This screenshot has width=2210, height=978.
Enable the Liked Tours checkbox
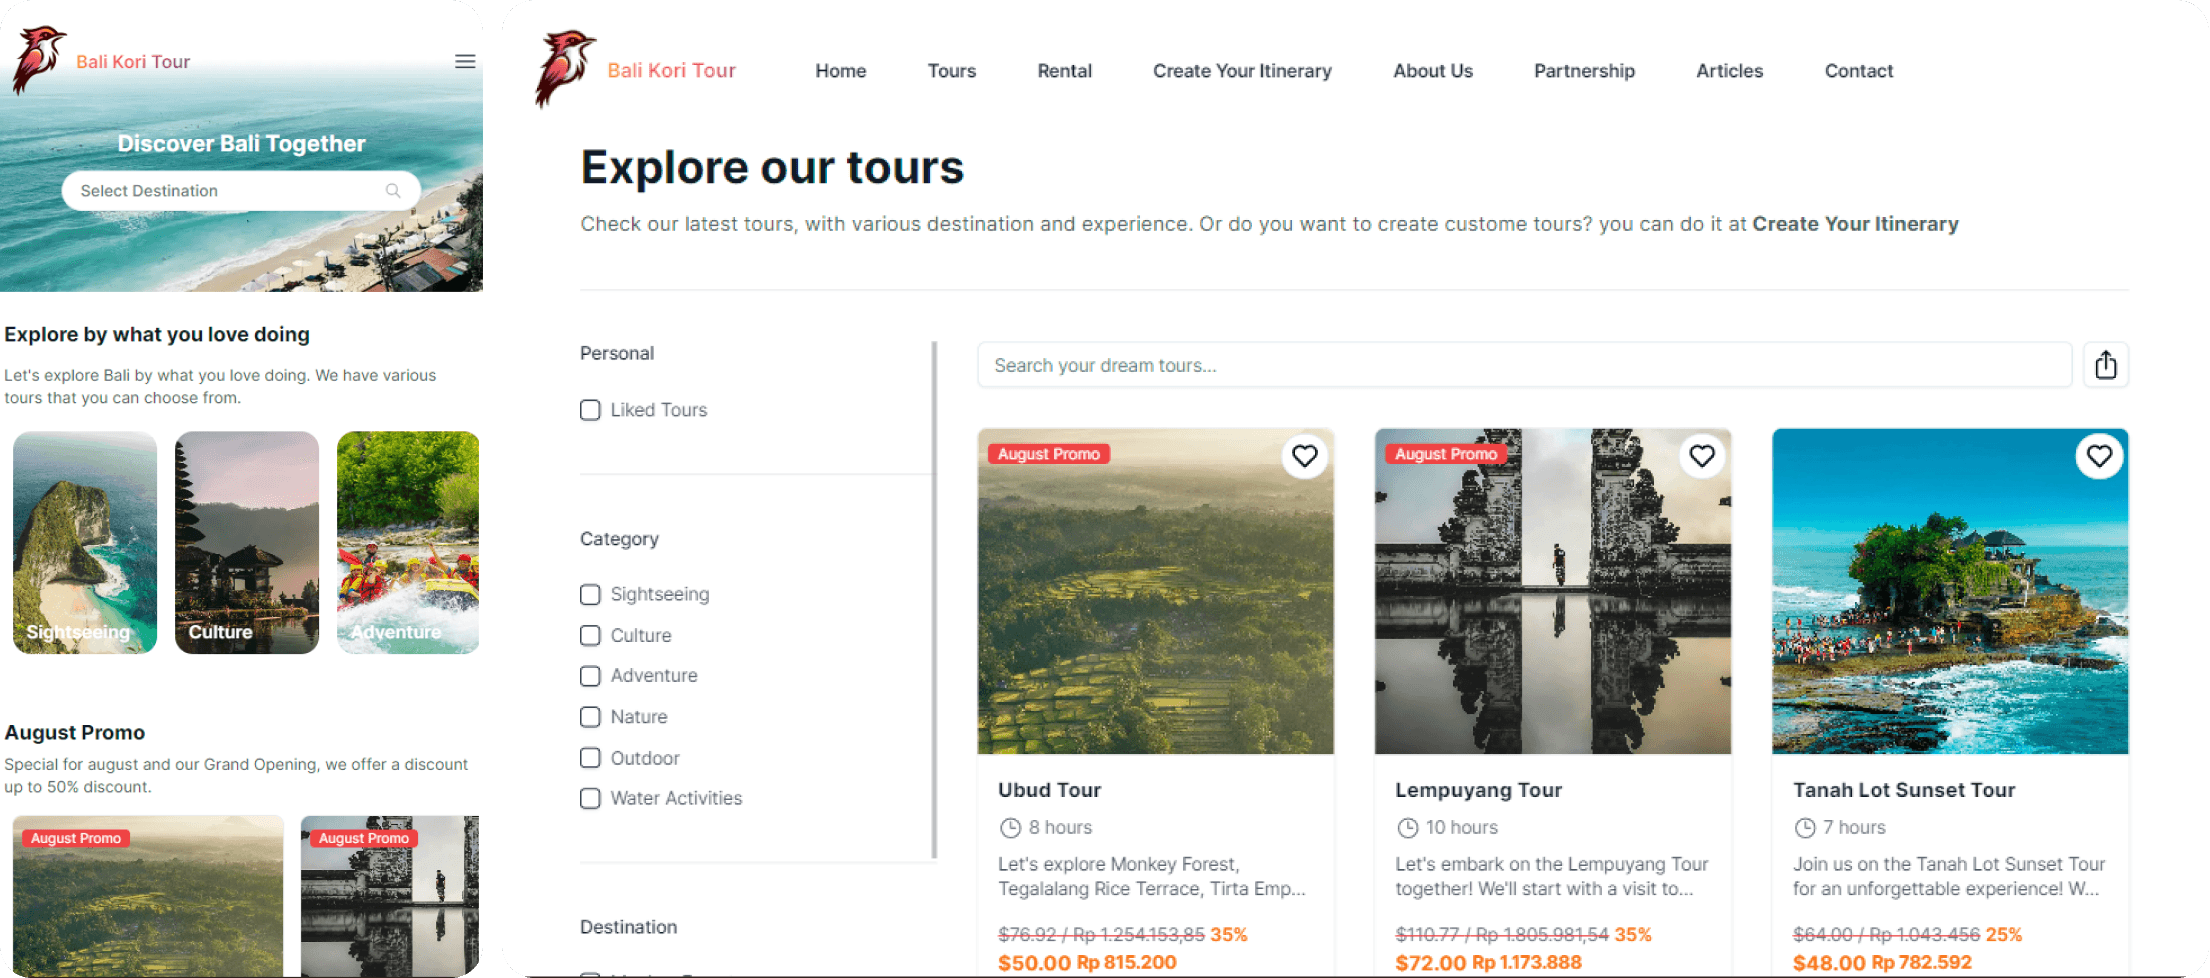(x=590, y=410)
